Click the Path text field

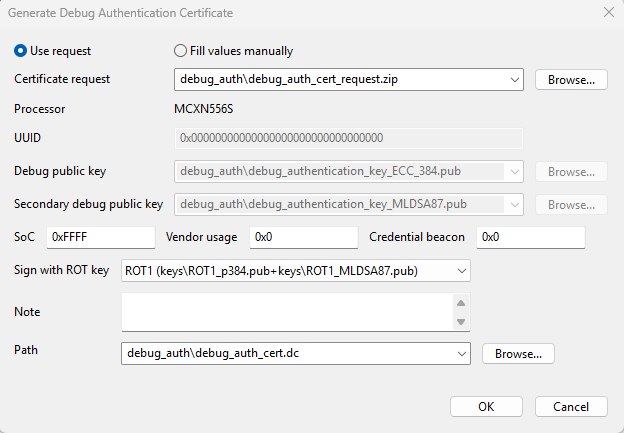pyautogui.click(x=285, y=353)
